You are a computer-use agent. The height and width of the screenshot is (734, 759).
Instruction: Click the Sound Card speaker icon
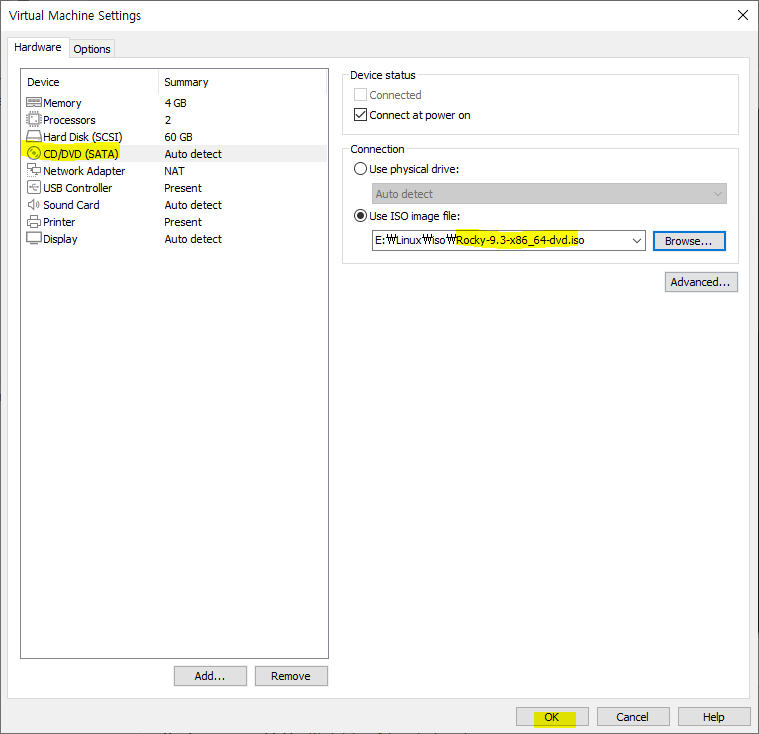tap(34, 204)
